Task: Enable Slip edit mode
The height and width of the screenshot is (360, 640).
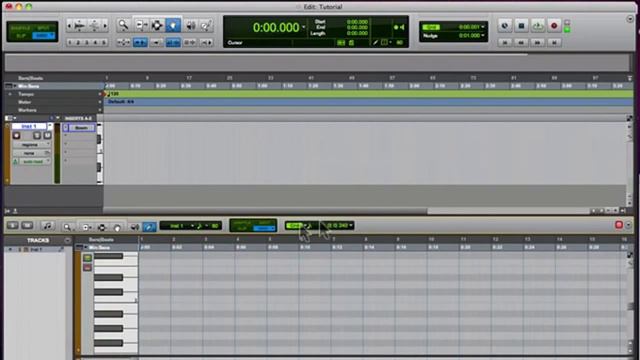Action: point(21,36)
